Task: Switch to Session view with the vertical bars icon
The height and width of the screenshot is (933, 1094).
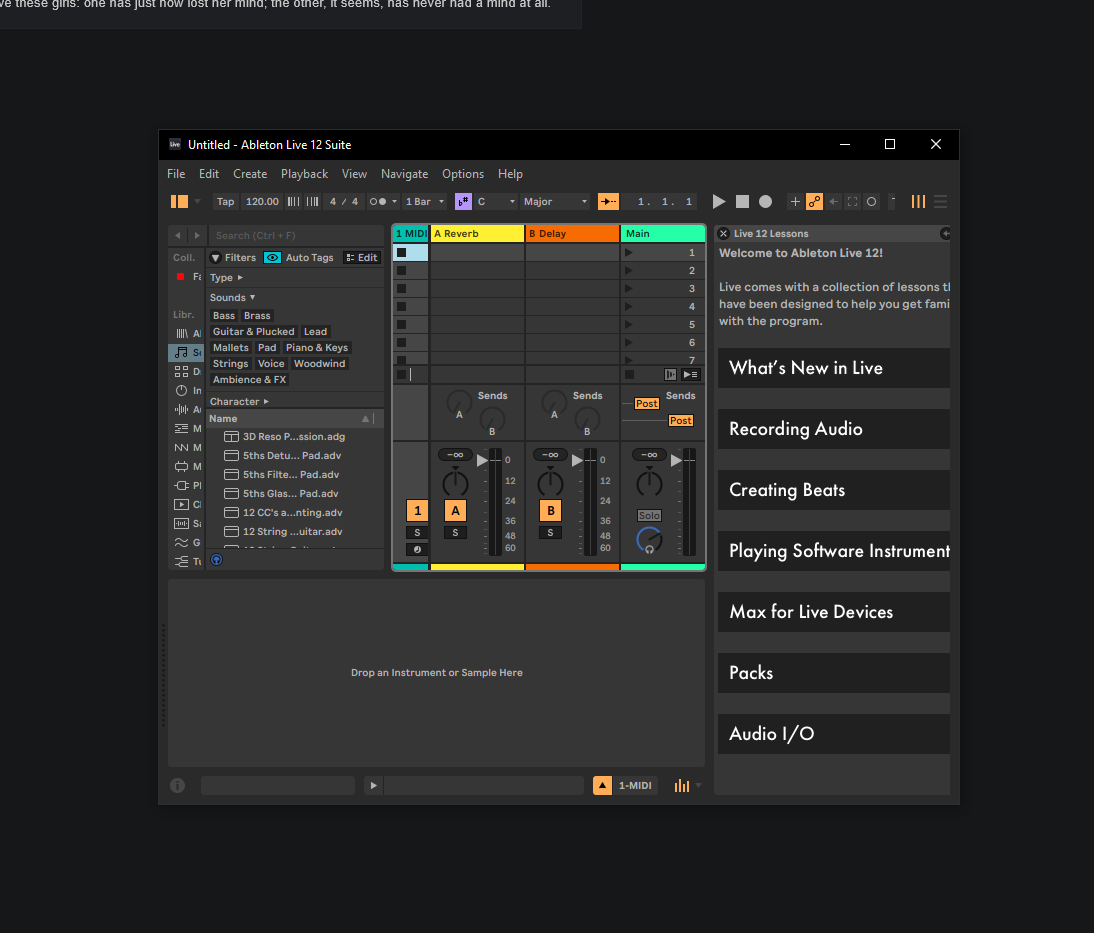Action: coord(918,202)
